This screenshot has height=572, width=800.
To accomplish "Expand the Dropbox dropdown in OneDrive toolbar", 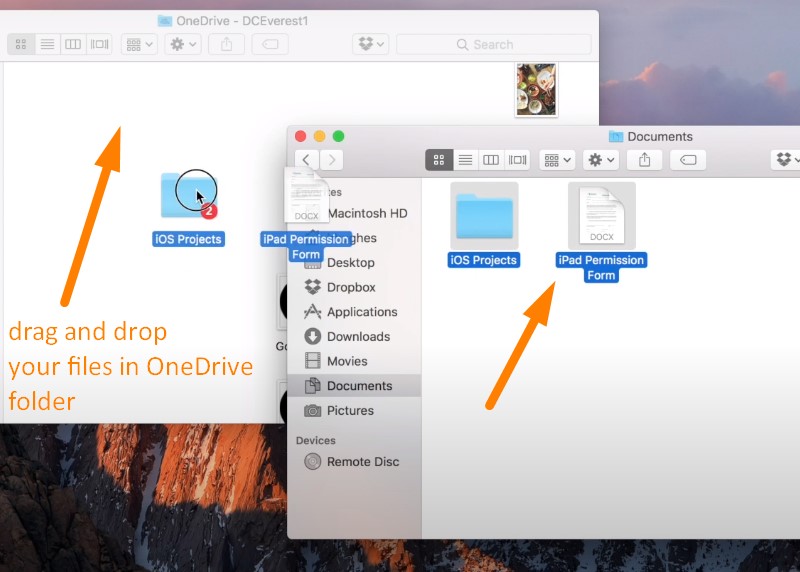I will click(371, 44).
